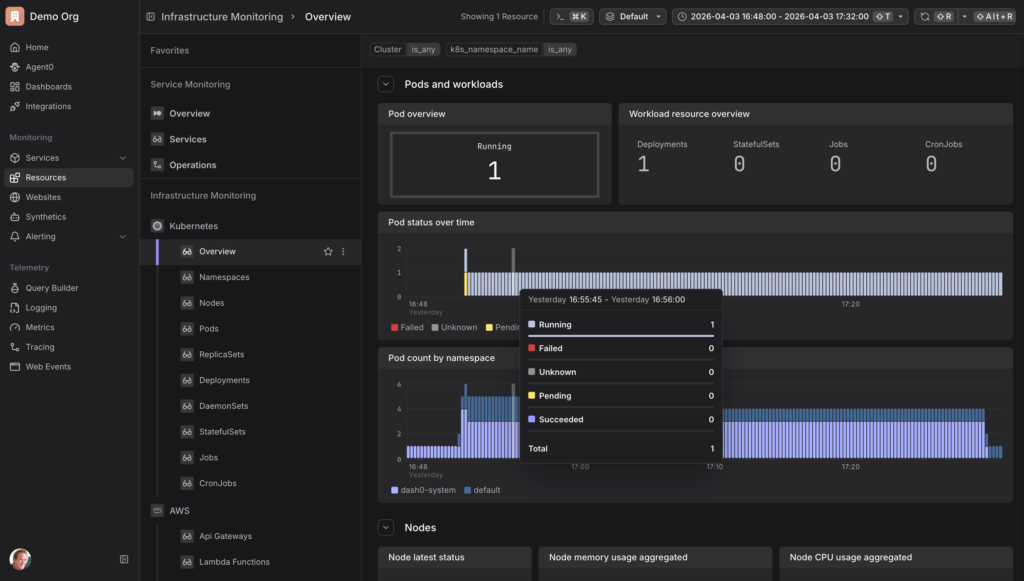
Task: Toggle the side panel icon beside Infrastructure Monitoring
Action: (150, 17)
